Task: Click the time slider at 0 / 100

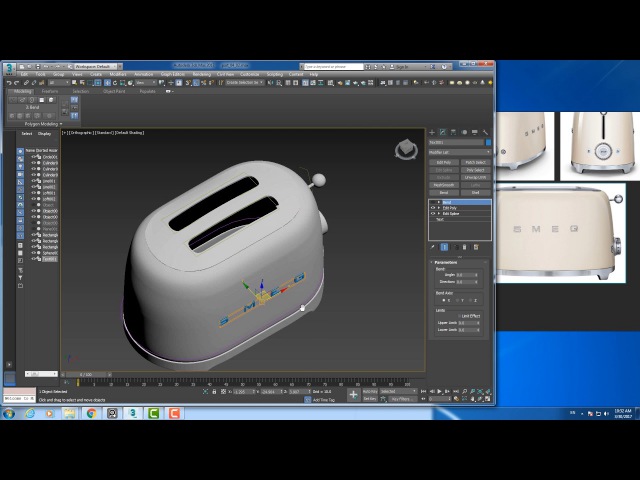Action: [x=86, y=374]
